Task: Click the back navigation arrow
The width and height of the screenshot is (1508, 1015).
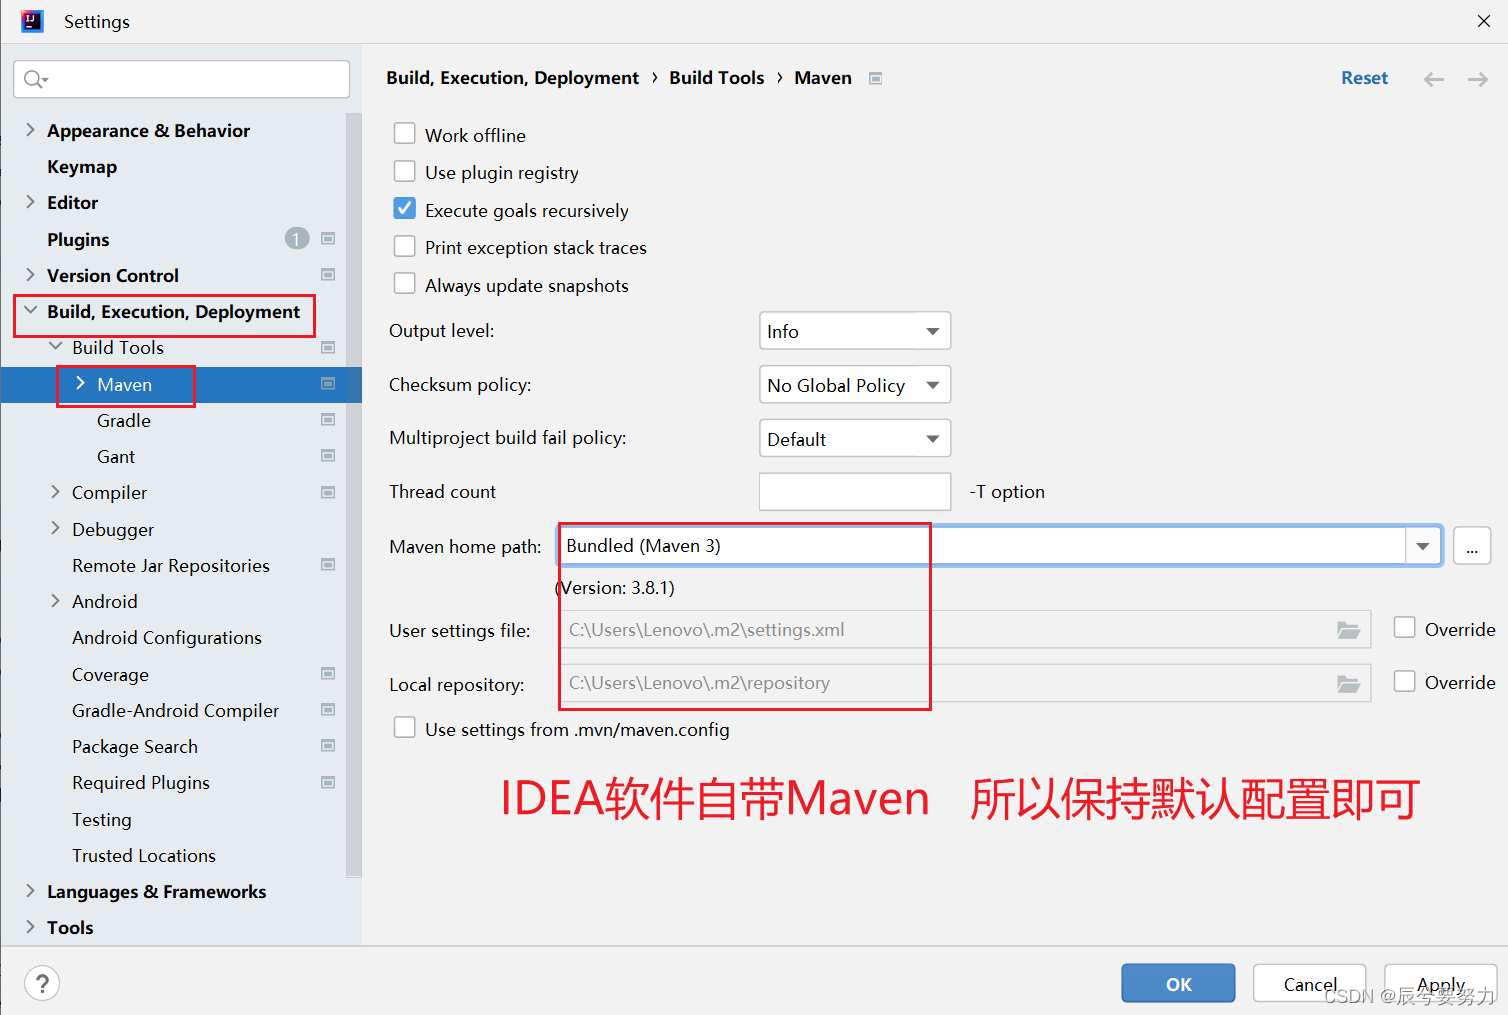Action: tap(1433, 79)
